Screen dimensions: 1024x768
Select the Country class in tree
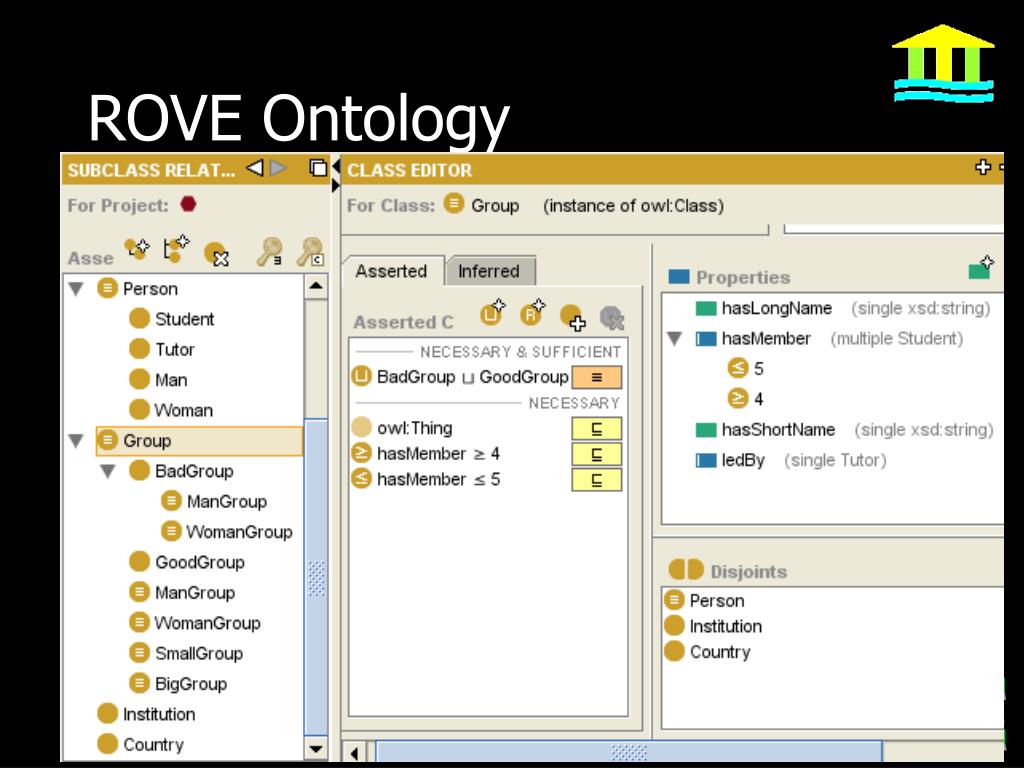(x=140, y=744)
